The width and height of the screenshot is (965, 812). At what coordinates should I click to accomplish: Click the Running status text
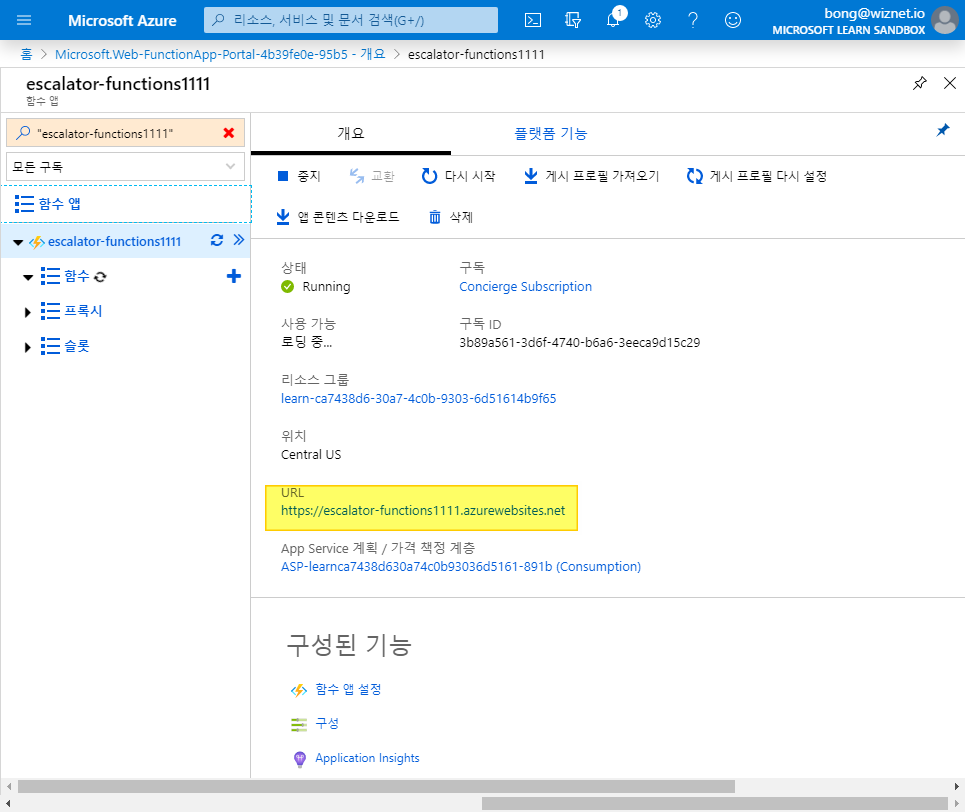coord(326,286)
